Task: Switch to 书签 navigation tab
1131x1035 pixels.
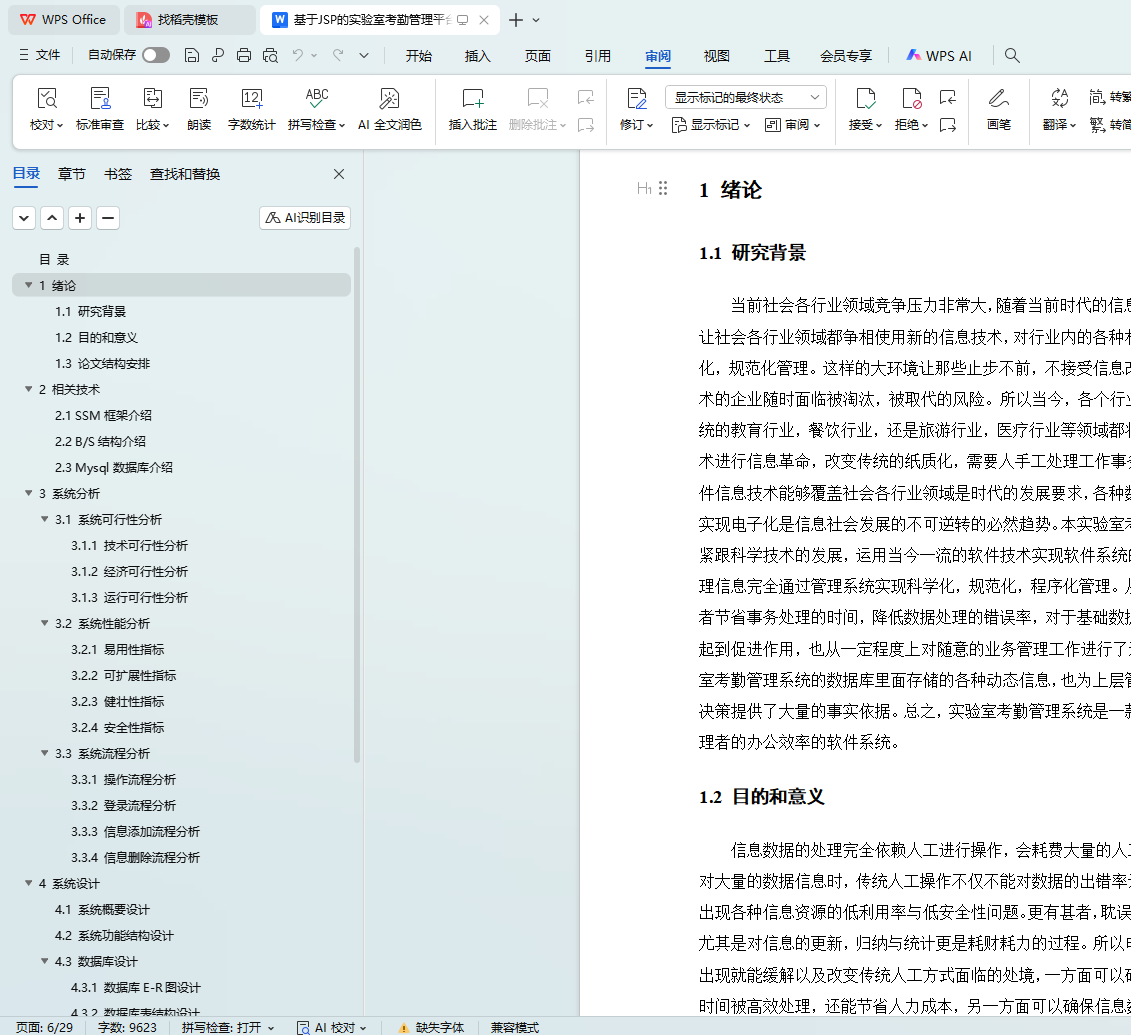Action: click(x=118, y=174)
